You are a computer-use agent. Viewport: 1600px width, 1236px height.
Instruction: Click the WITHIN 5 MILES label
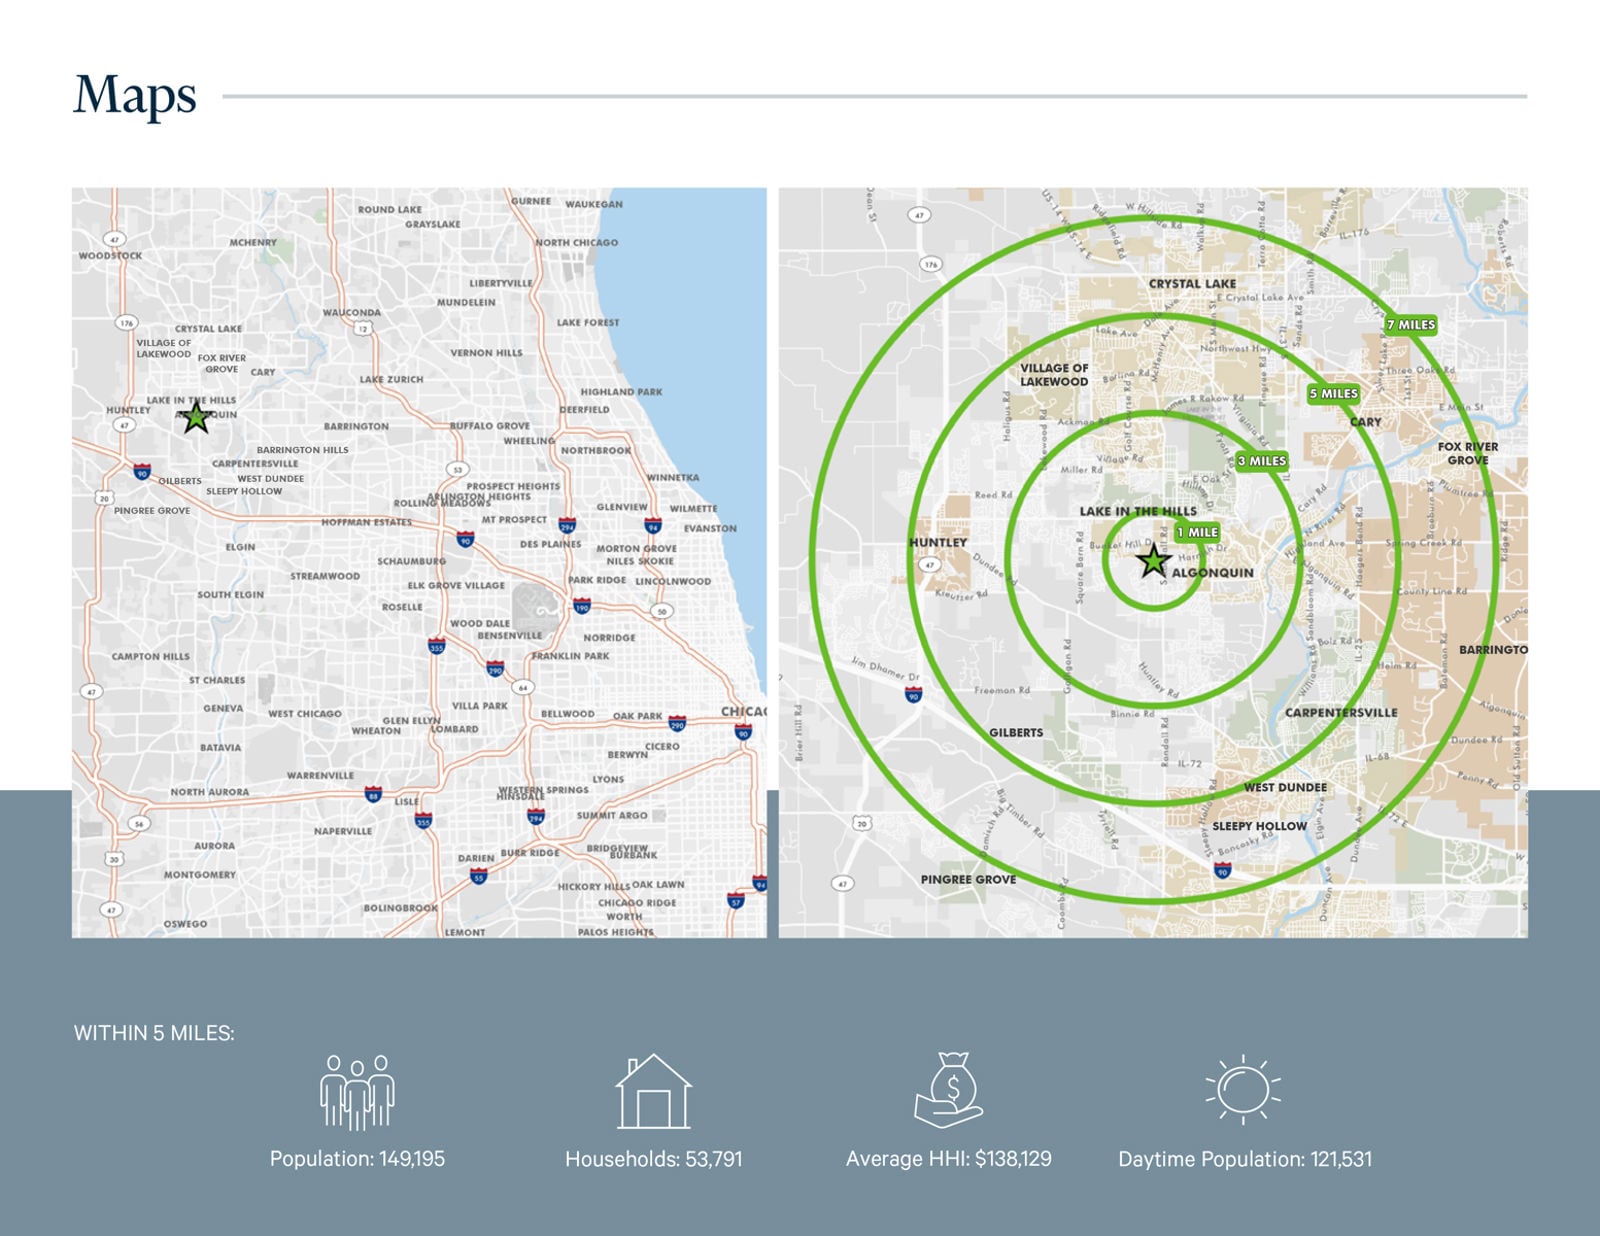pos(154,1033)
